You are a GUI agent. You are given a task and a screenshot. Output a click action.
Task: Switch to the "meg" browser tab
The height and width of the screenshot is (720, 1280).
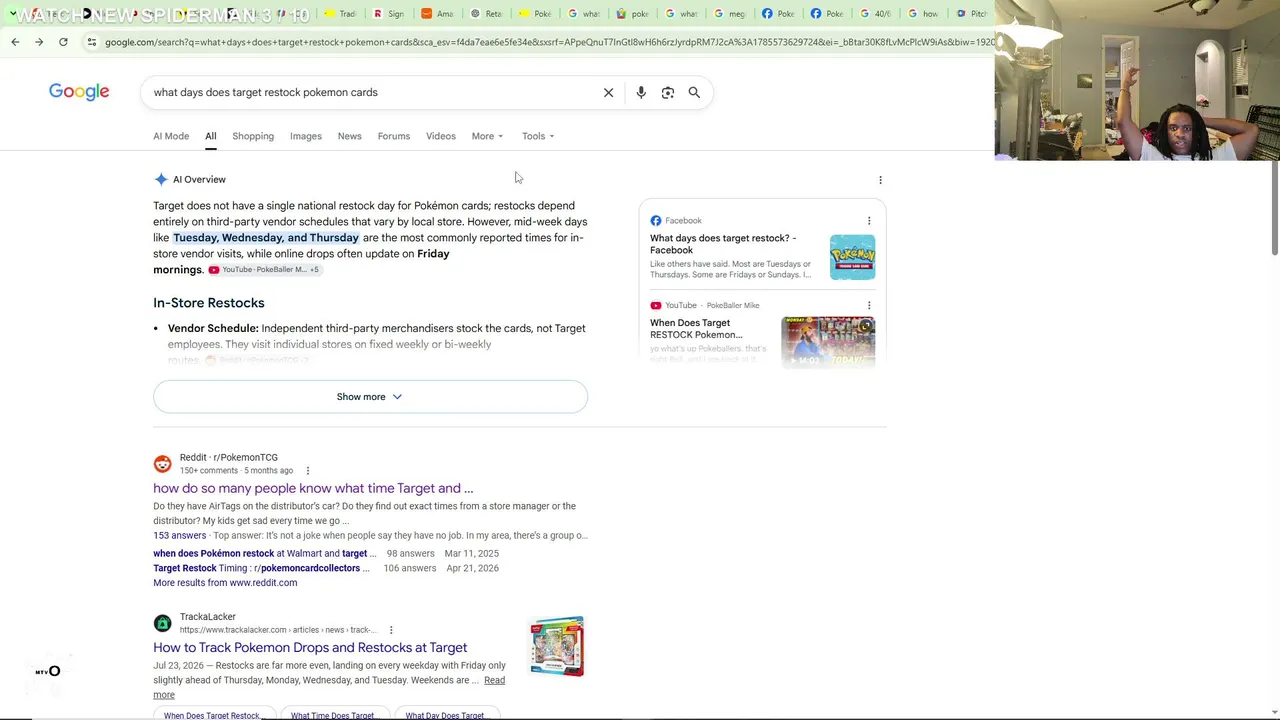pos(729,14)
